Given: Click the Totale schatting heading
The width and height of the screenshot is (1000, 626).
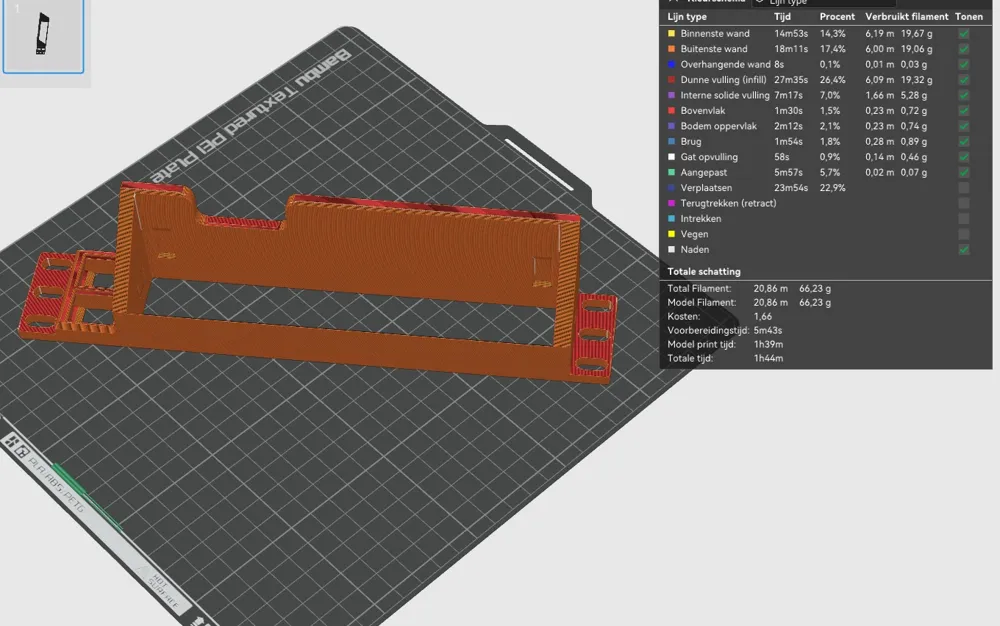Looking at the screenshot, I should point(703,272).
